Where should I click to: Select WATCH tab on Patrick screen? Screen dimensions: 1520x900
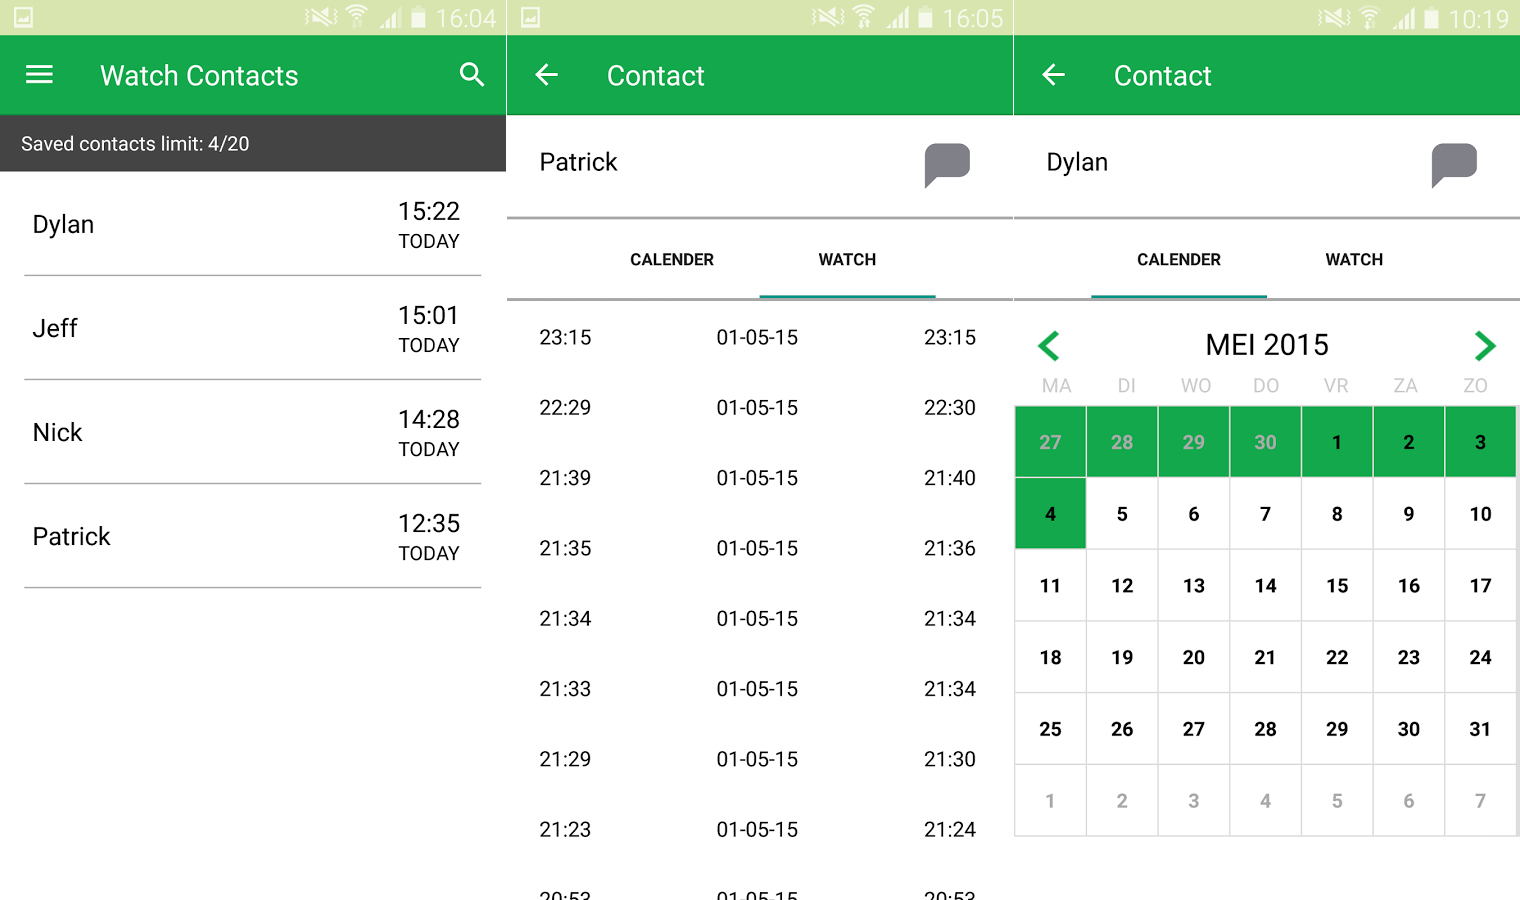pos(847,259)
